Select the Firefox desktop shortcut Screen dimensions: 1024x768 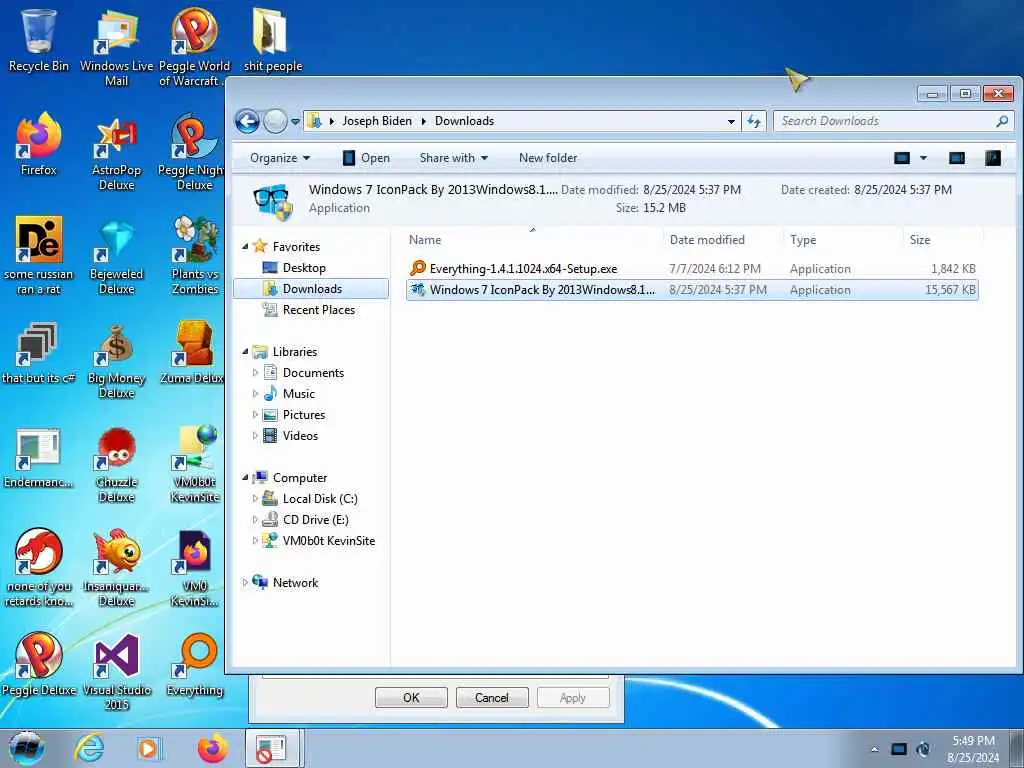(x=39, y=145)
